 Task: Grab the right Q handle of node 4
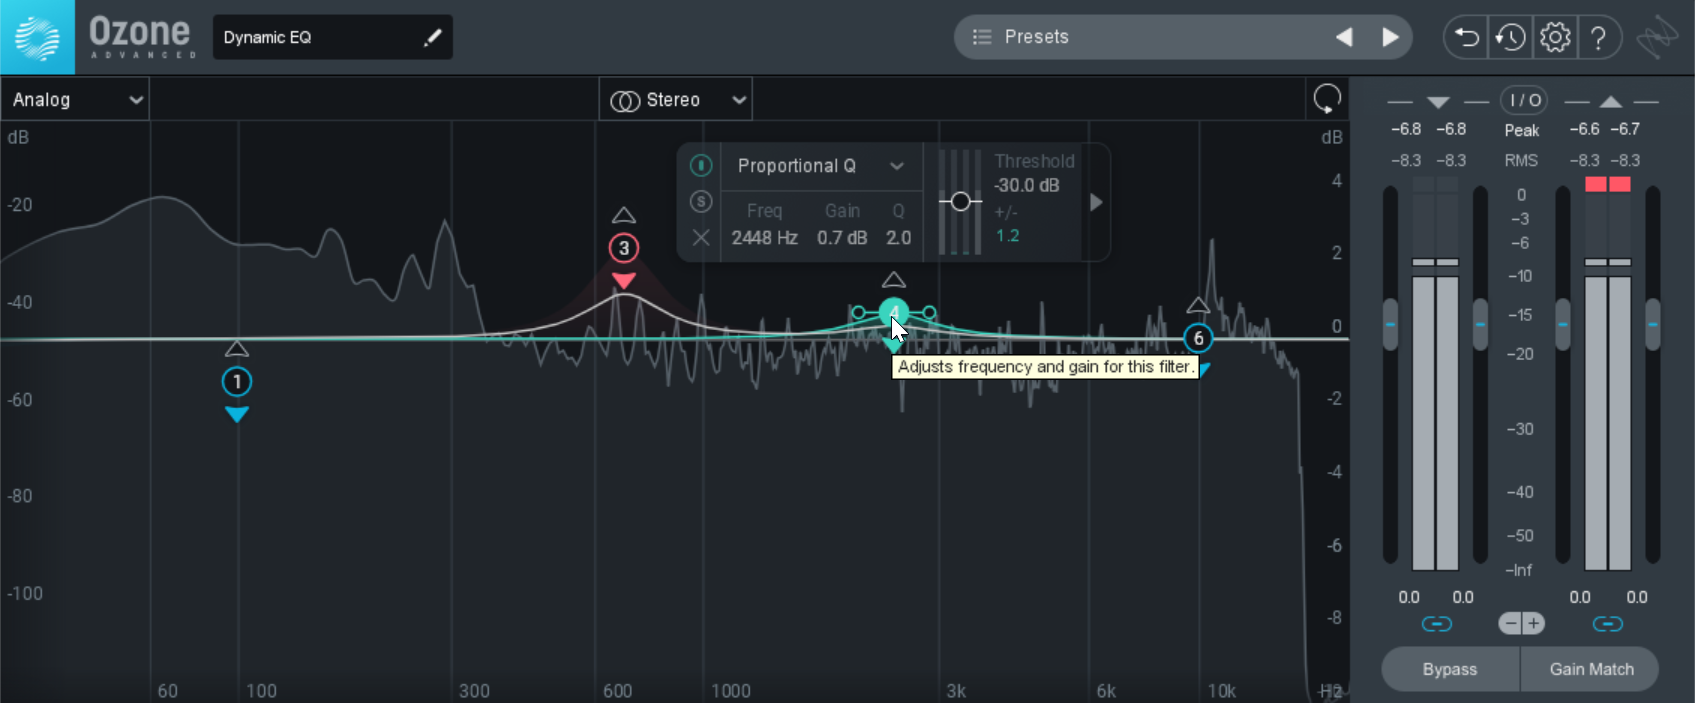click(x=930, y=313)
